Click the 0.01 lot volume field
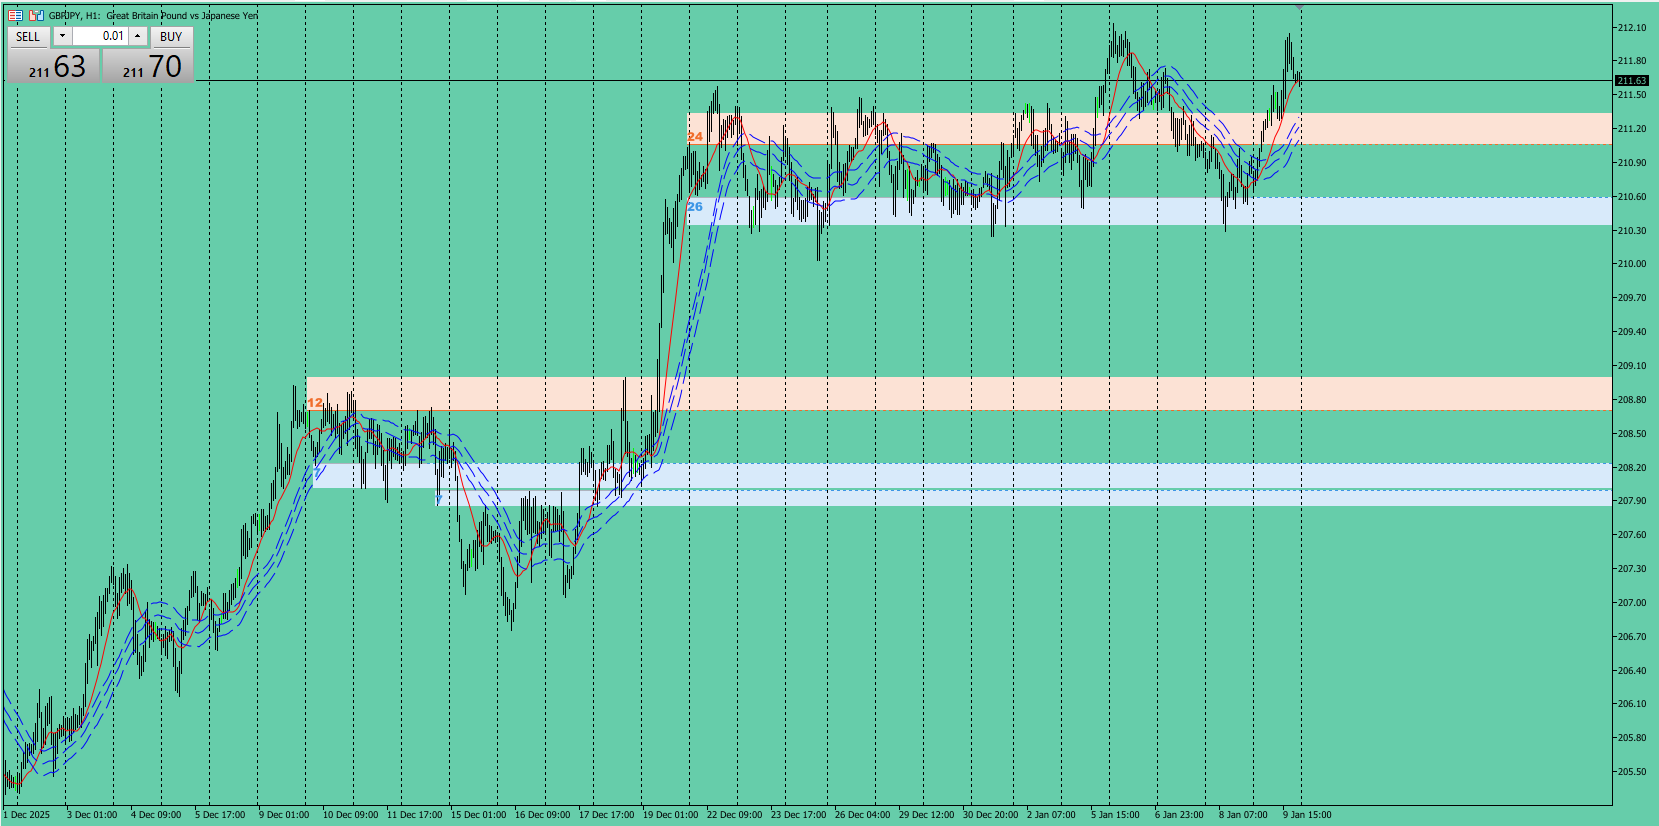This screenshot has width=1659, height=826. click(x=100, y=36)
